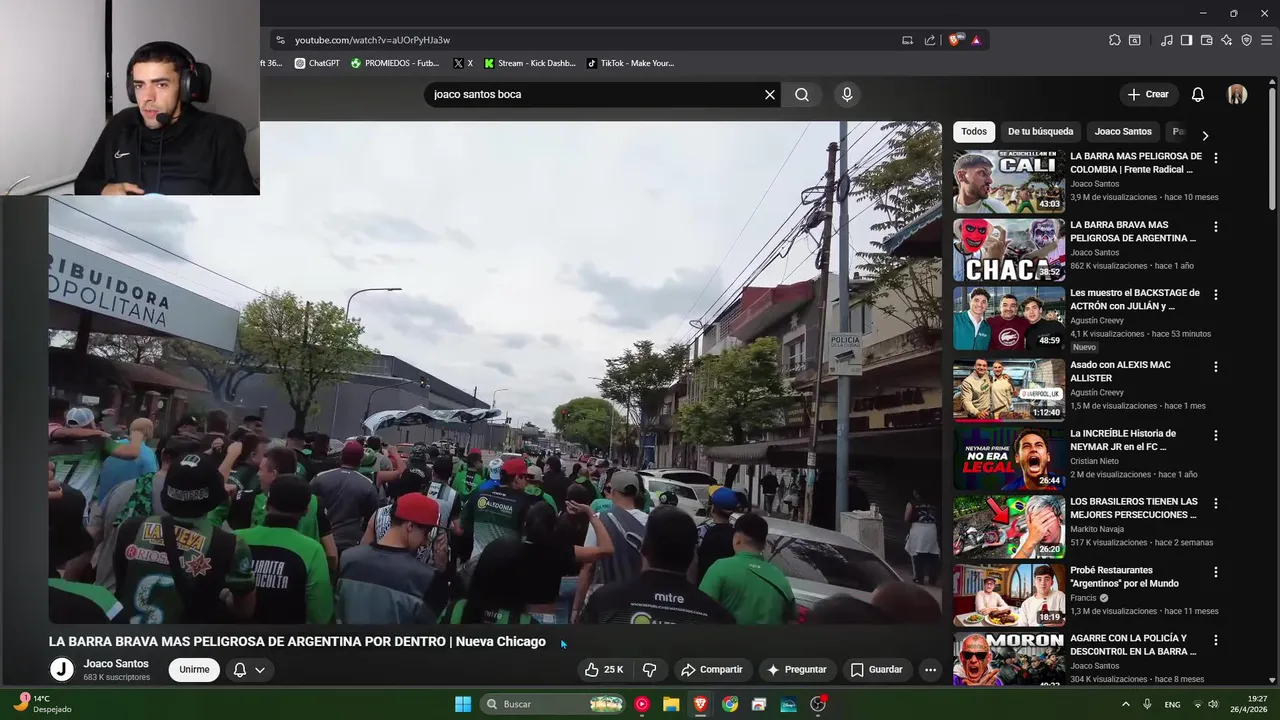Open the Windows Start button
The width and height of the screenshot is (1280, 720).
click(x=463, y=704)
